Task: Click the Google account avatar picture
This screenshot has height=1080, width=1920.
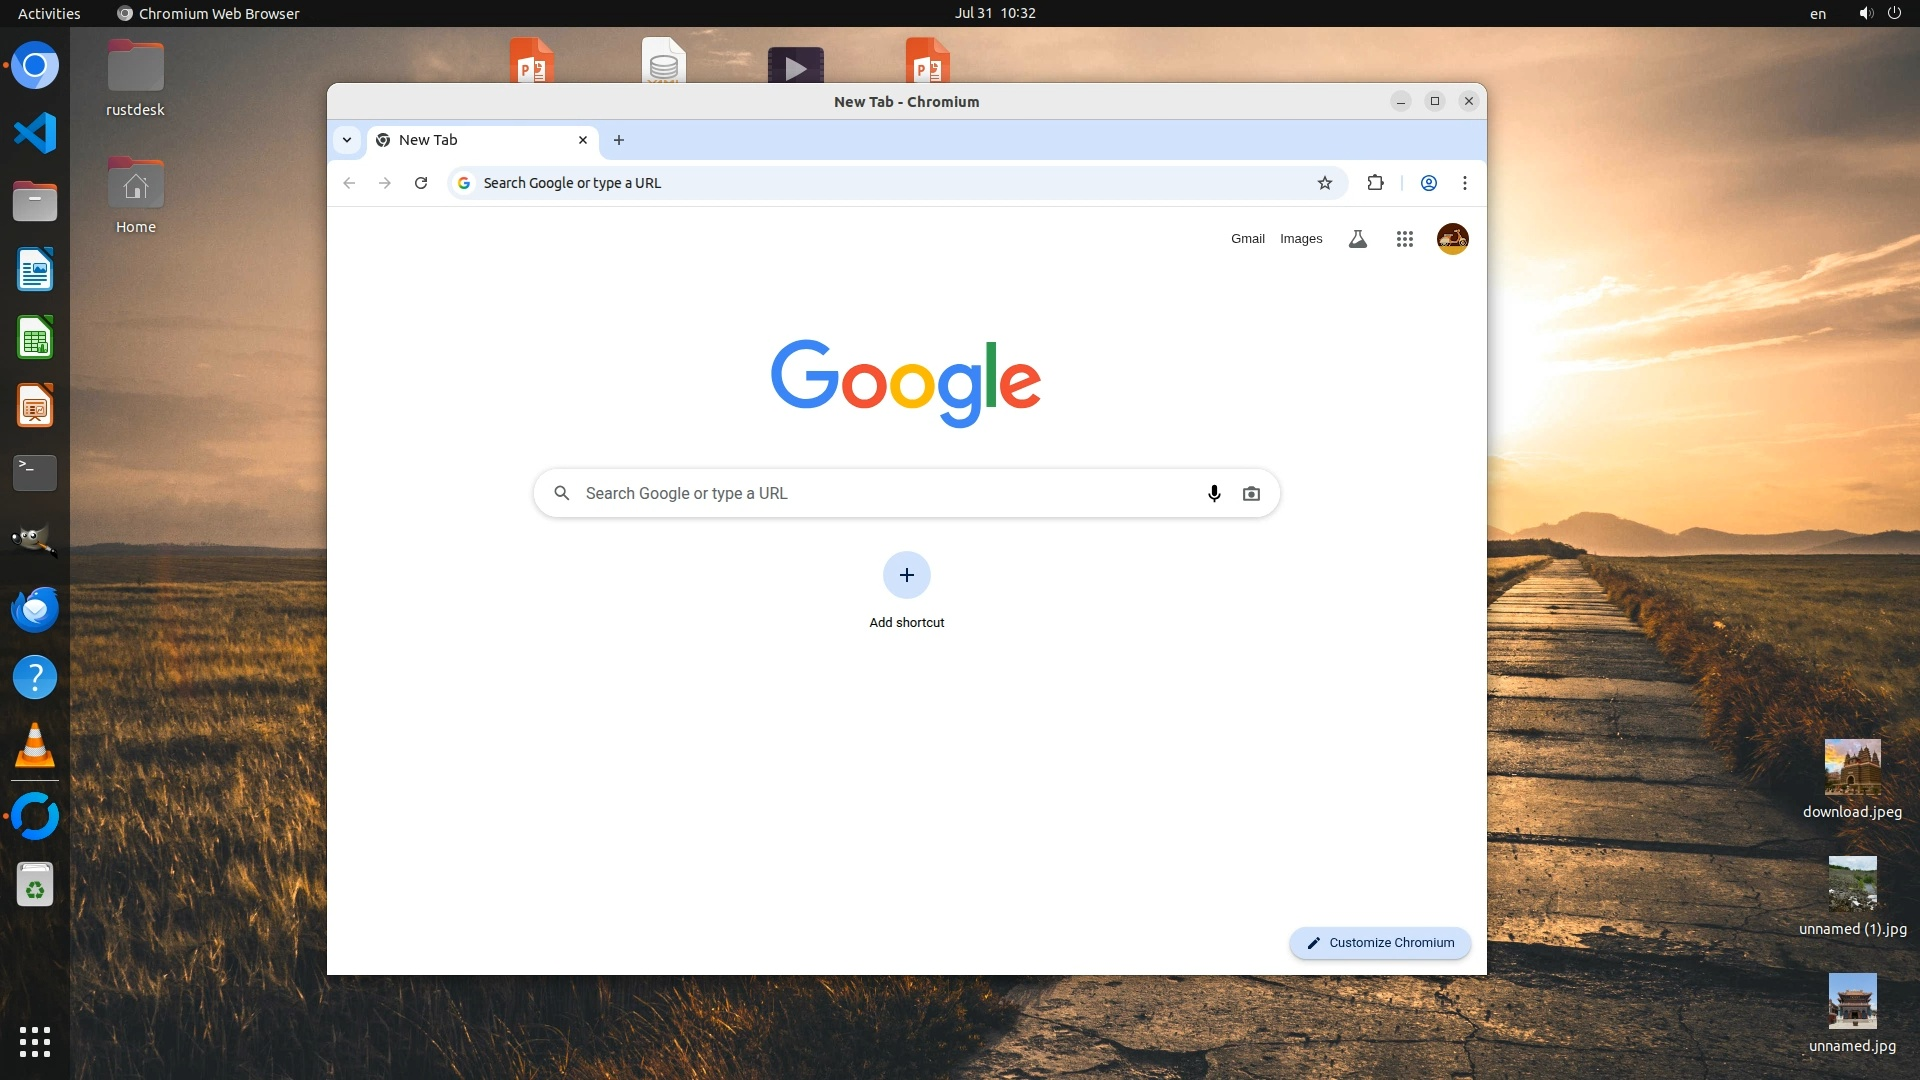Action: [x=1452, y=239]
